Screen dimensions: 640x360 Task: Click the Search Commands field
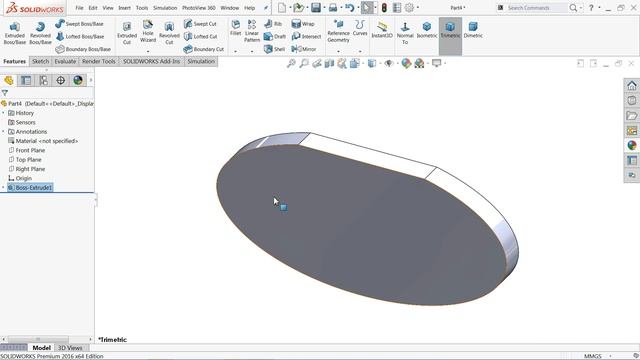[x=536, y=8]
